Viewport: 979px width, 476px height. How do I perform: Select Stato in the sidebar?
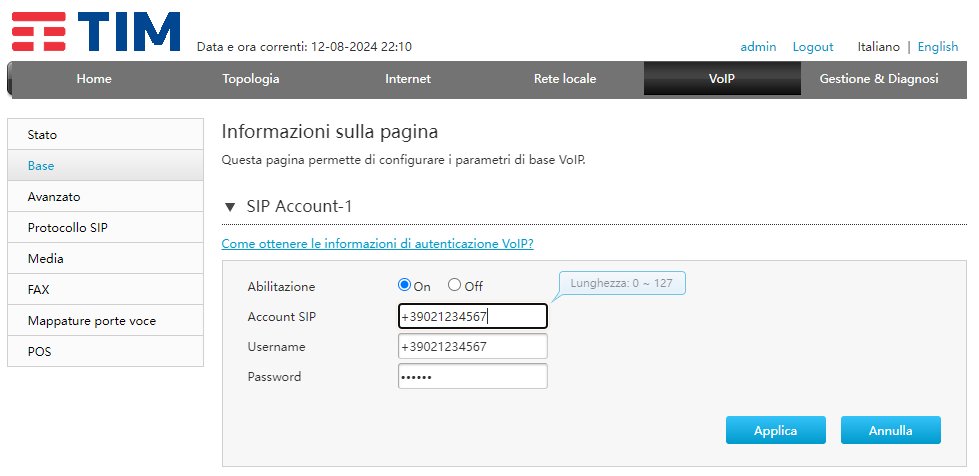click(106, 134)
